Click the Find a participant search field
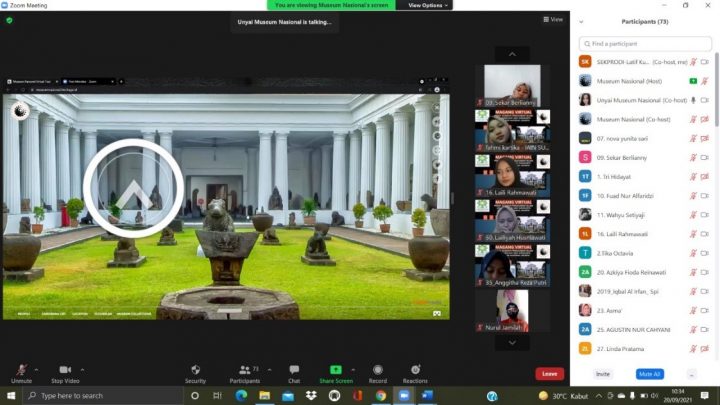The image size is (720, 405). pos(645,44)
